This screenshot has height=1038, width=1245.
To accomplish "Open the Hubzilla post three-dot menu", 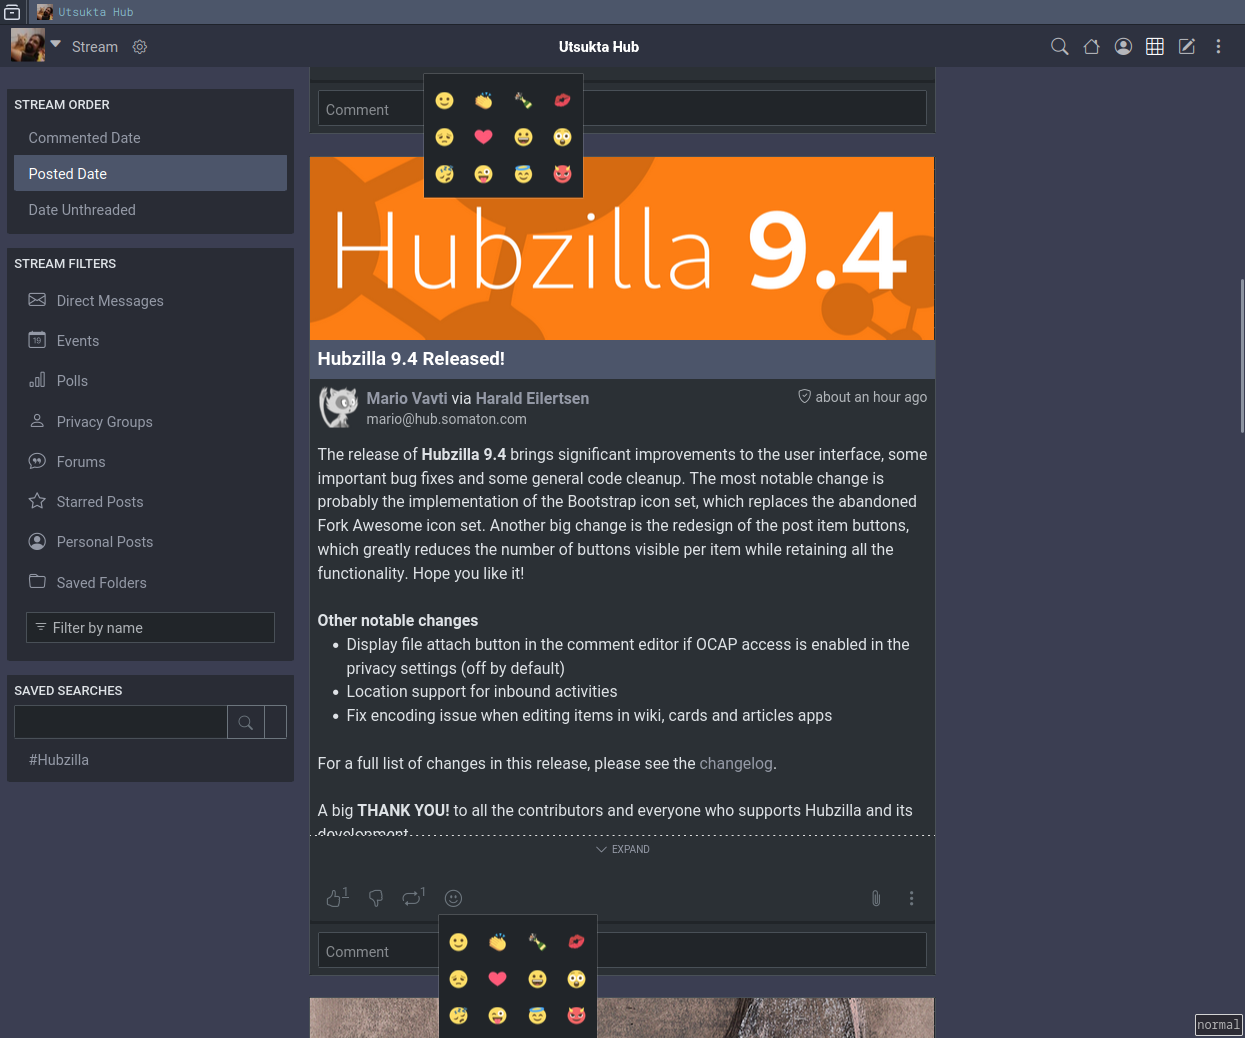I will [911, 898].
